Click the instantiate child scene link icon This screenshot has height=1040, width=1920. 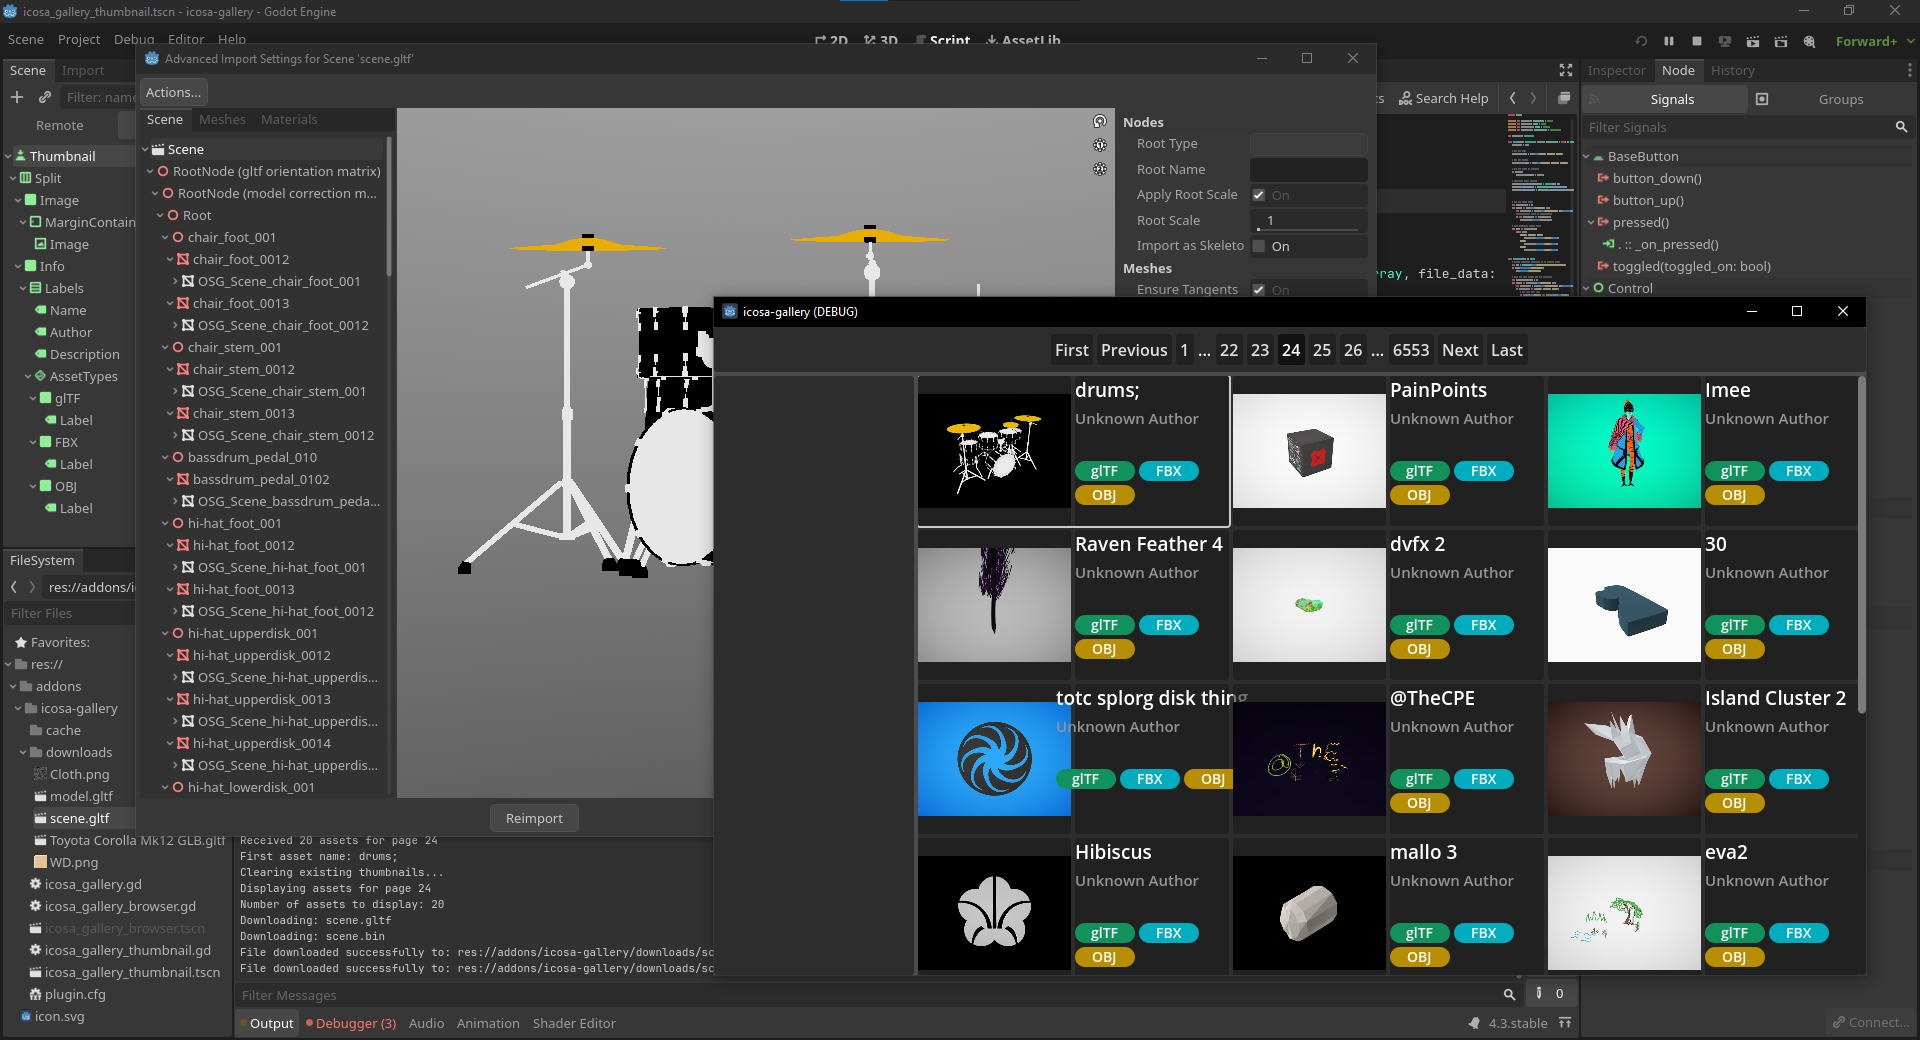pyautogui.click(x=45, y=97)
